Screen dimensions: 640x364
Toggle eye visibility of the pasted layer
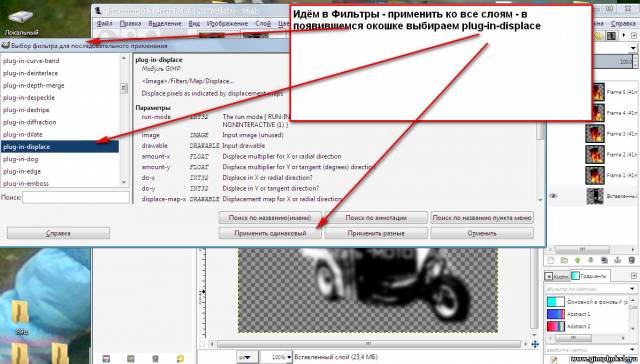pos(553,196)
